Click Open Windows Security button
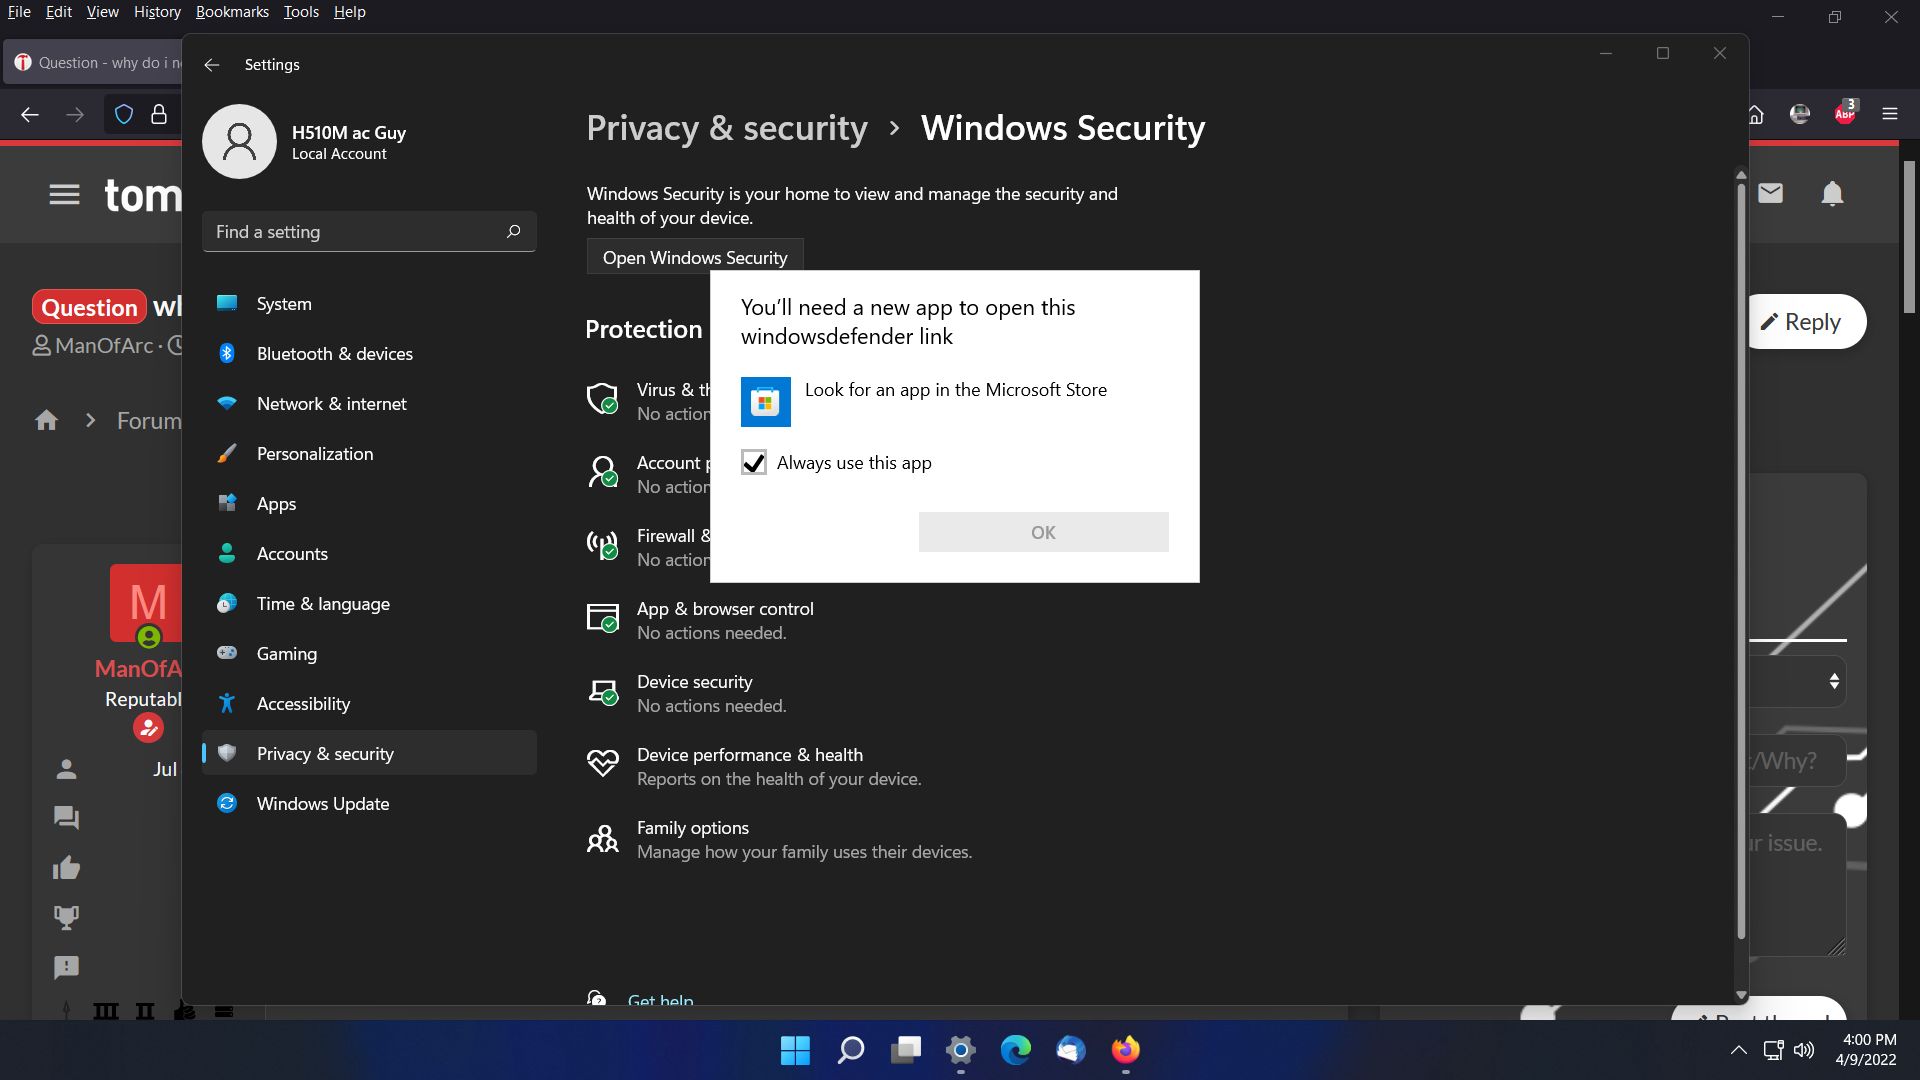Screen dimensions: 1920x1080 point(695,257)
